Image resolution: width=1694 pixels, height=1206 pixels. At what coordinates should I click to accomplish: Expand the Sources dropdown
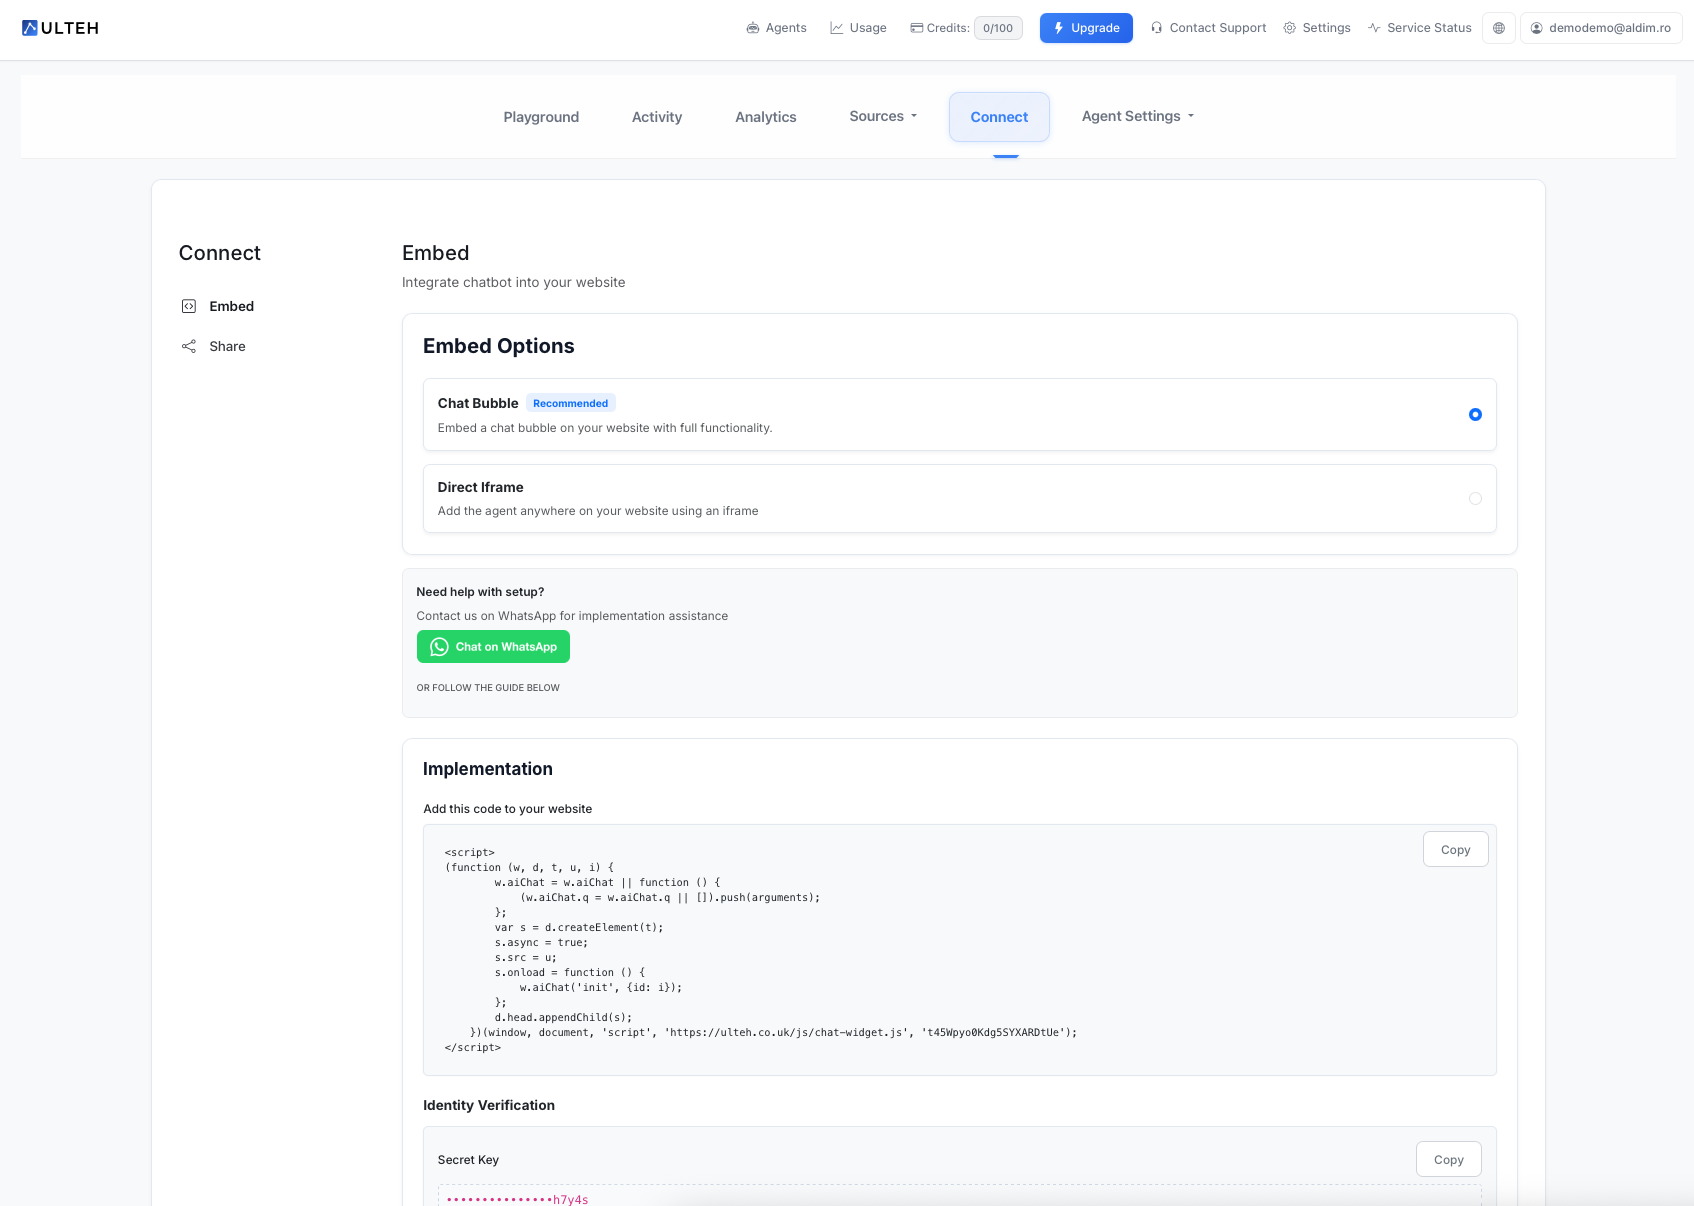click(x=882, y=116)
